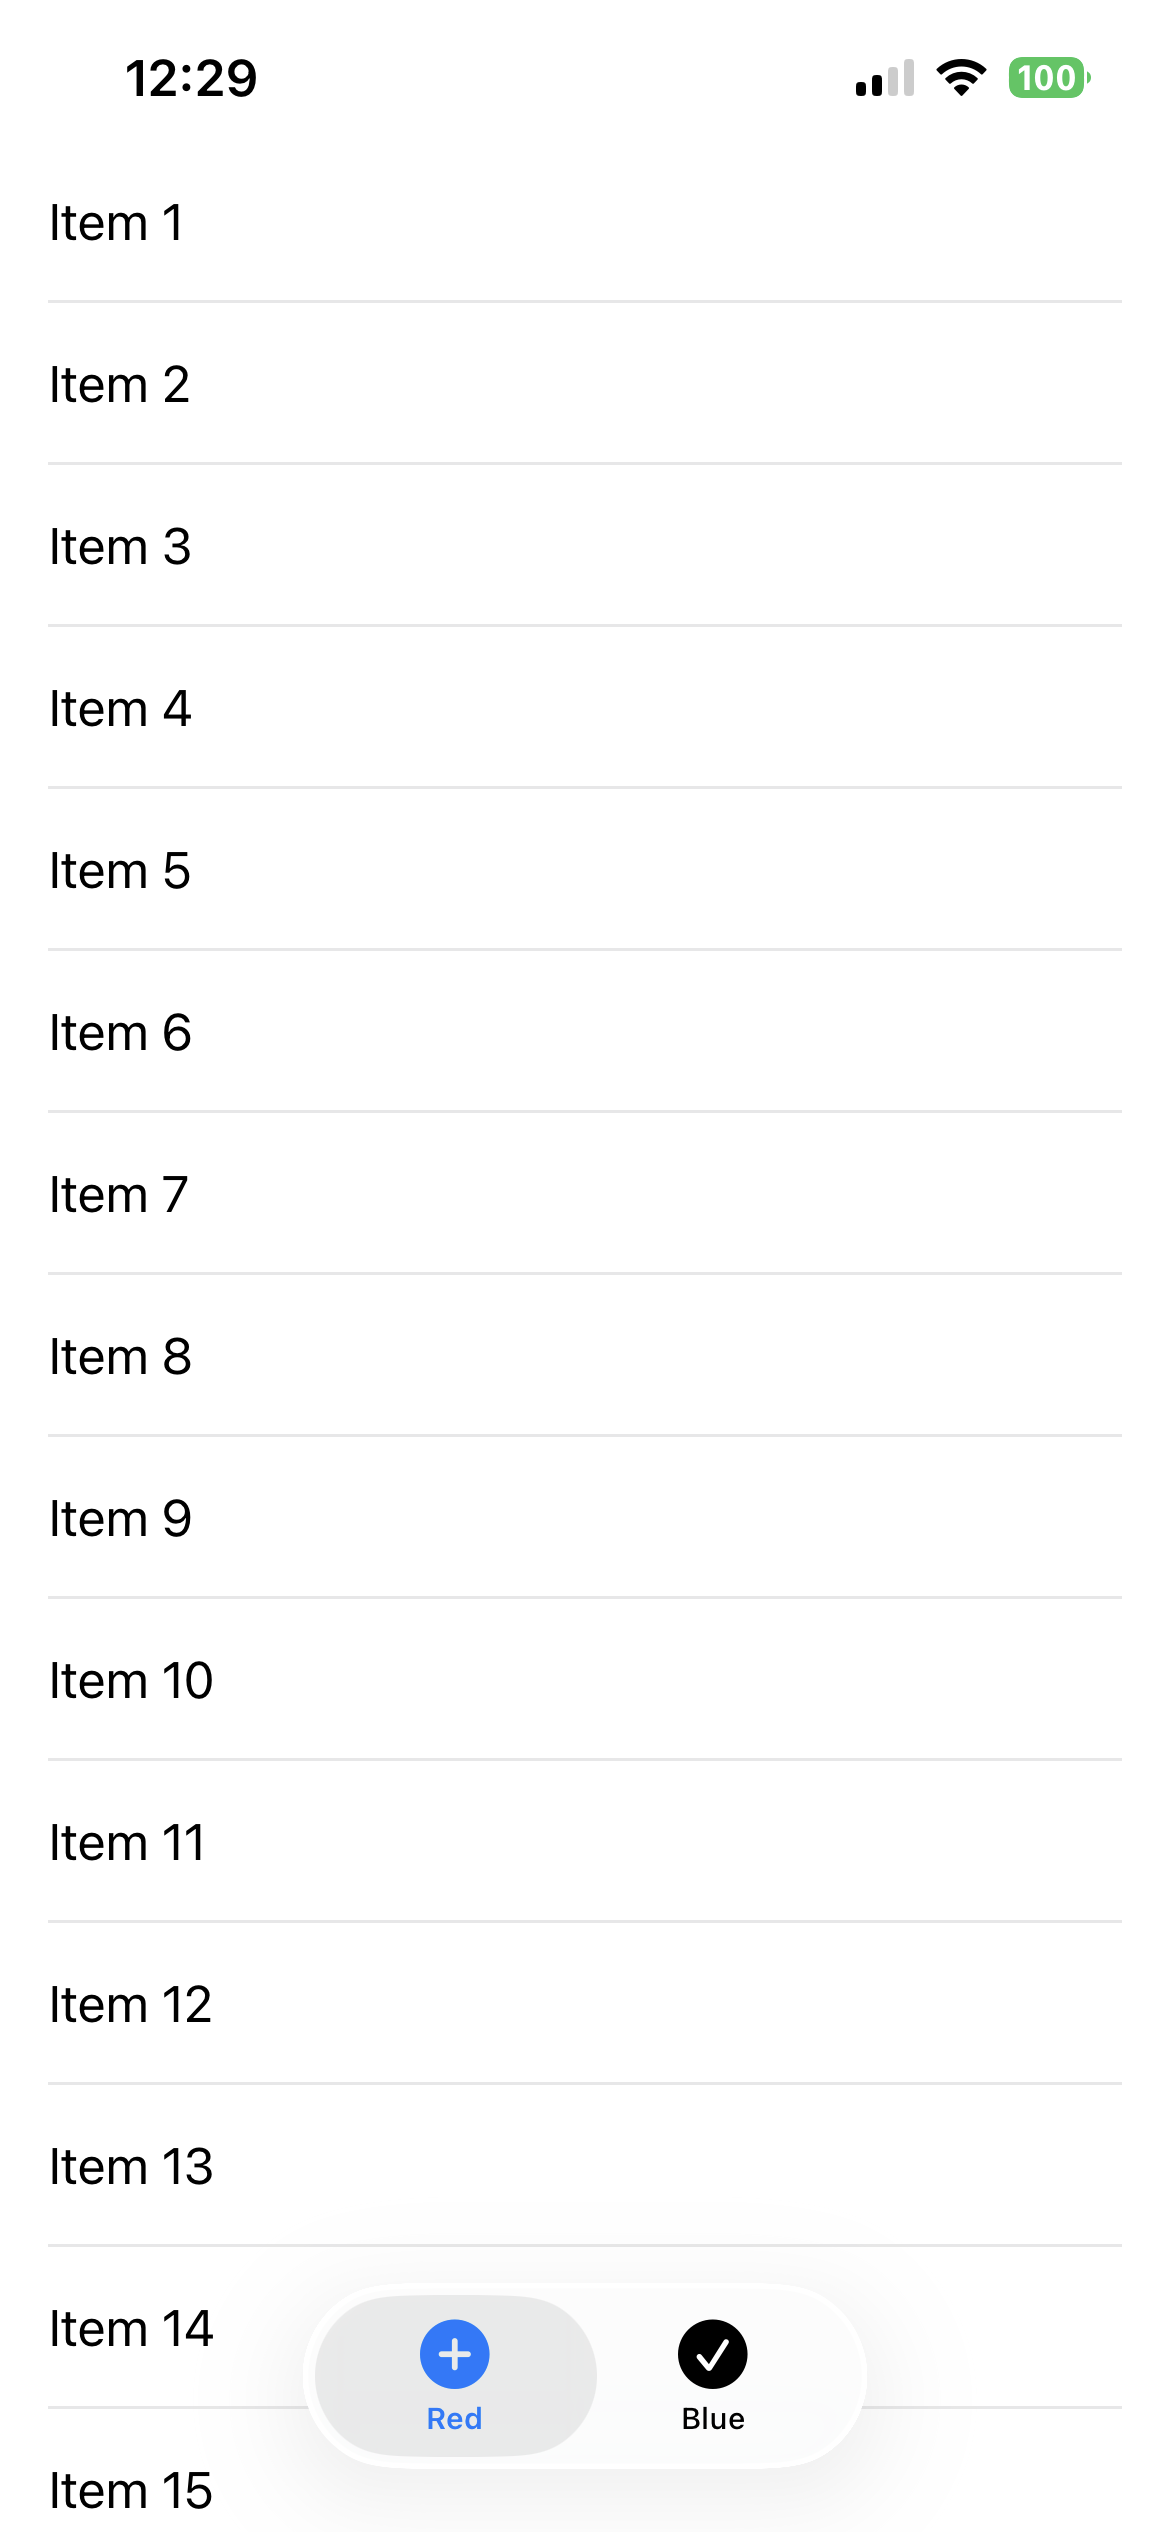Tap the battery indicator icon
Image resolution: width=1170 pixels, height=2532 pixels.
pos(1048,78)
